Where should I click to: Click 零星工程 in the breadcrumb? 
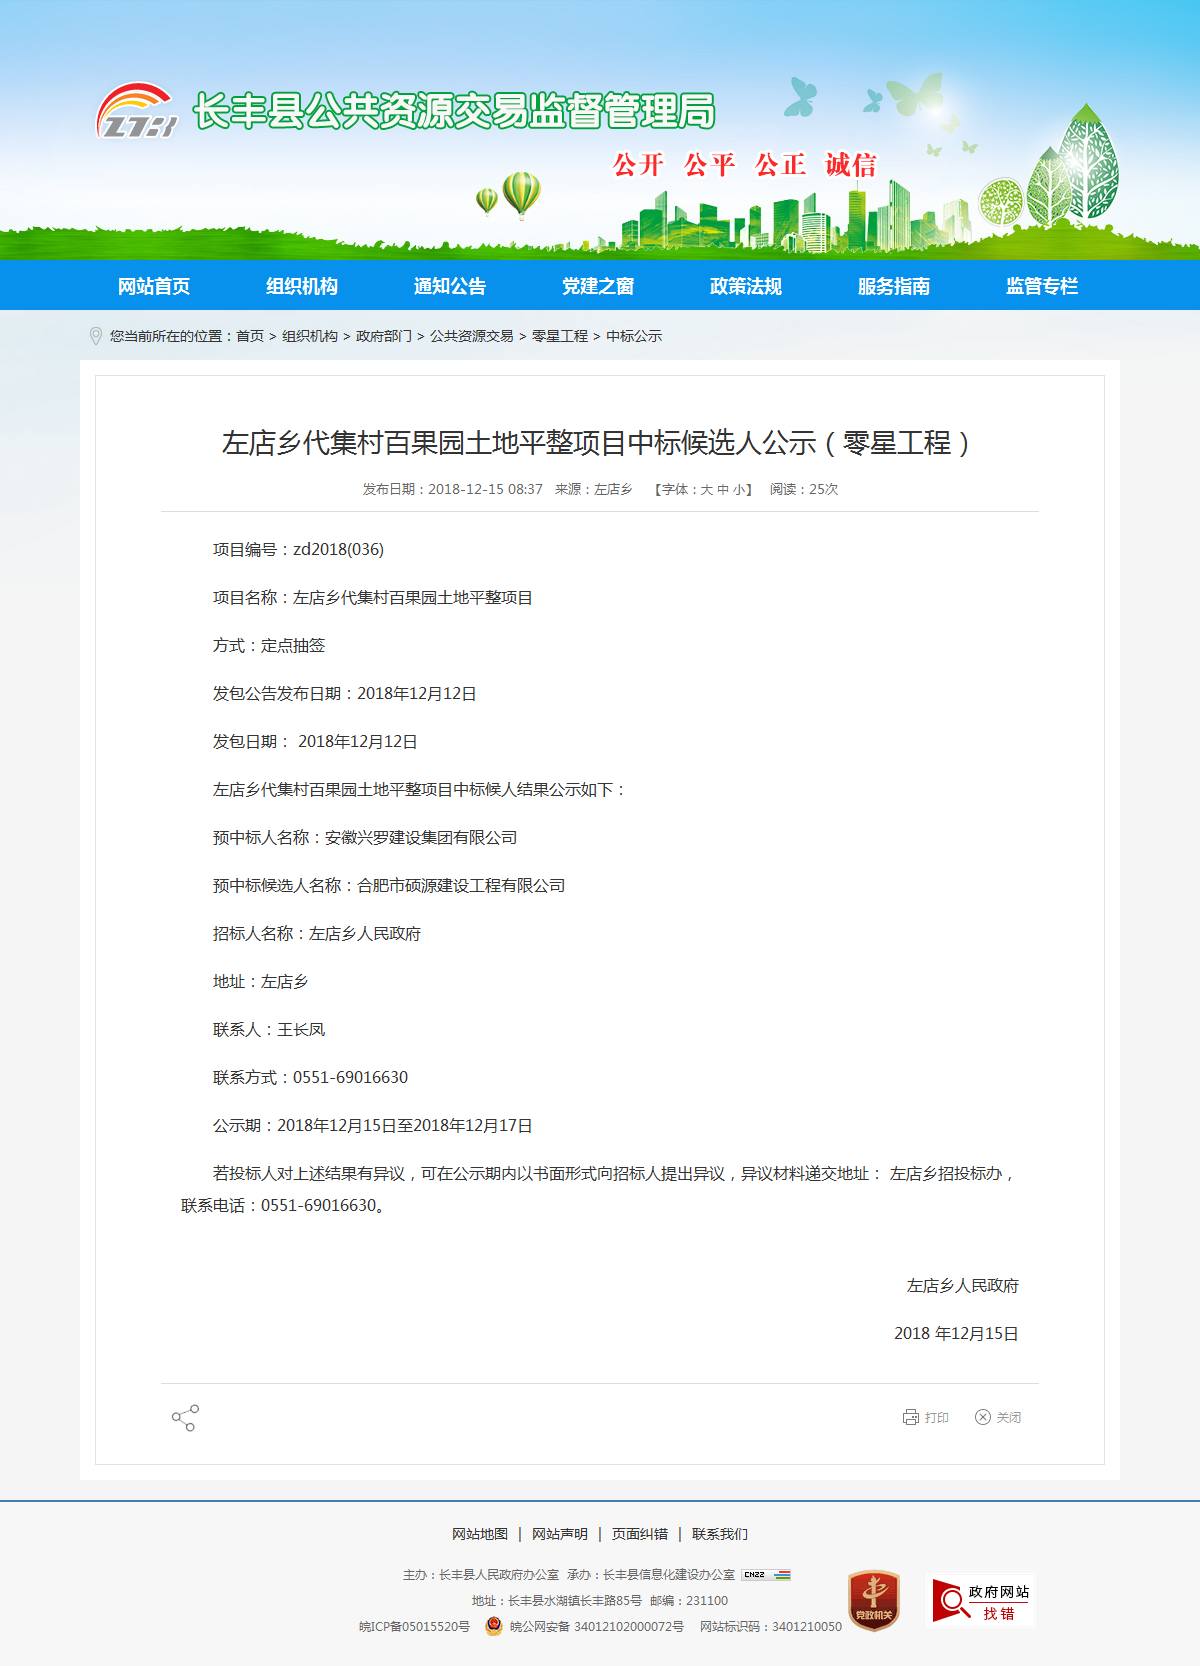tap(560, 336)
